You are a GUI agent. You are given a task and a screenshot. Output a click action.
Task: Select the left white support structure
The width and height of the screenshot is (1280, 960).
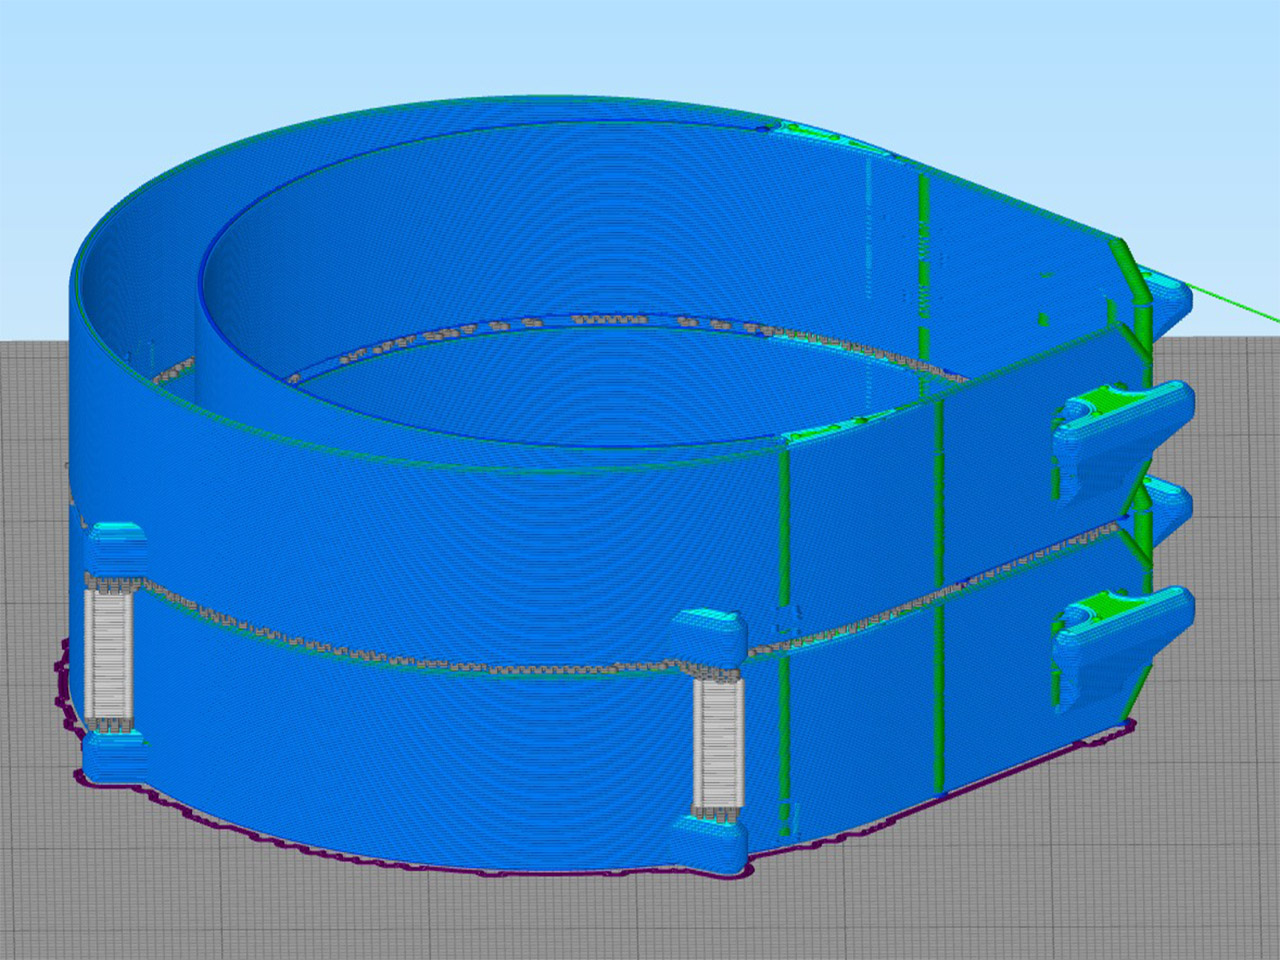[x=108, y=655]
